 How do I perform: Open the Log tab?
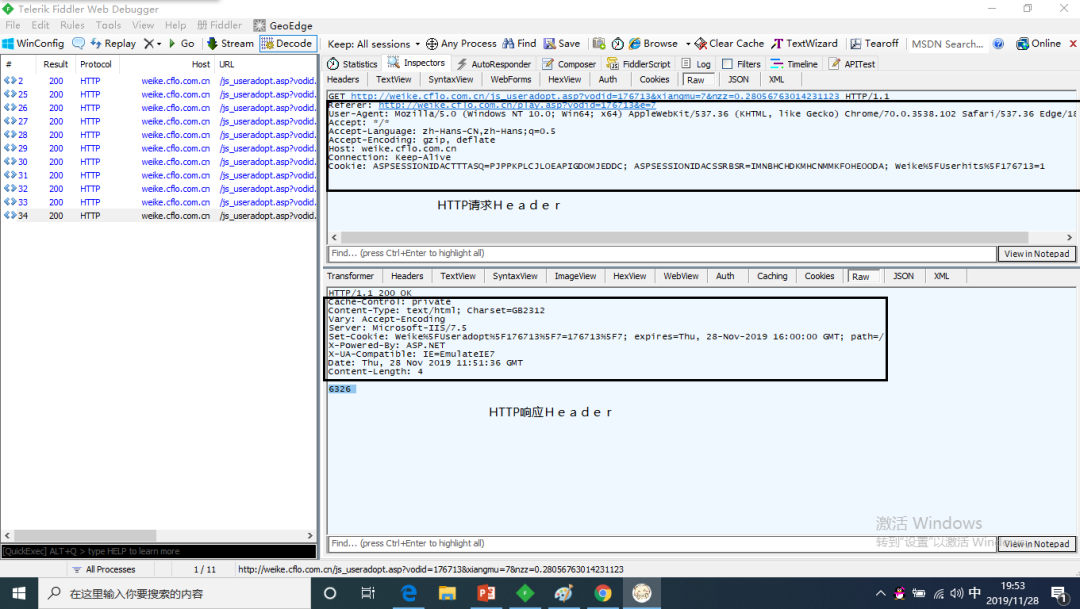coord(696,64)
